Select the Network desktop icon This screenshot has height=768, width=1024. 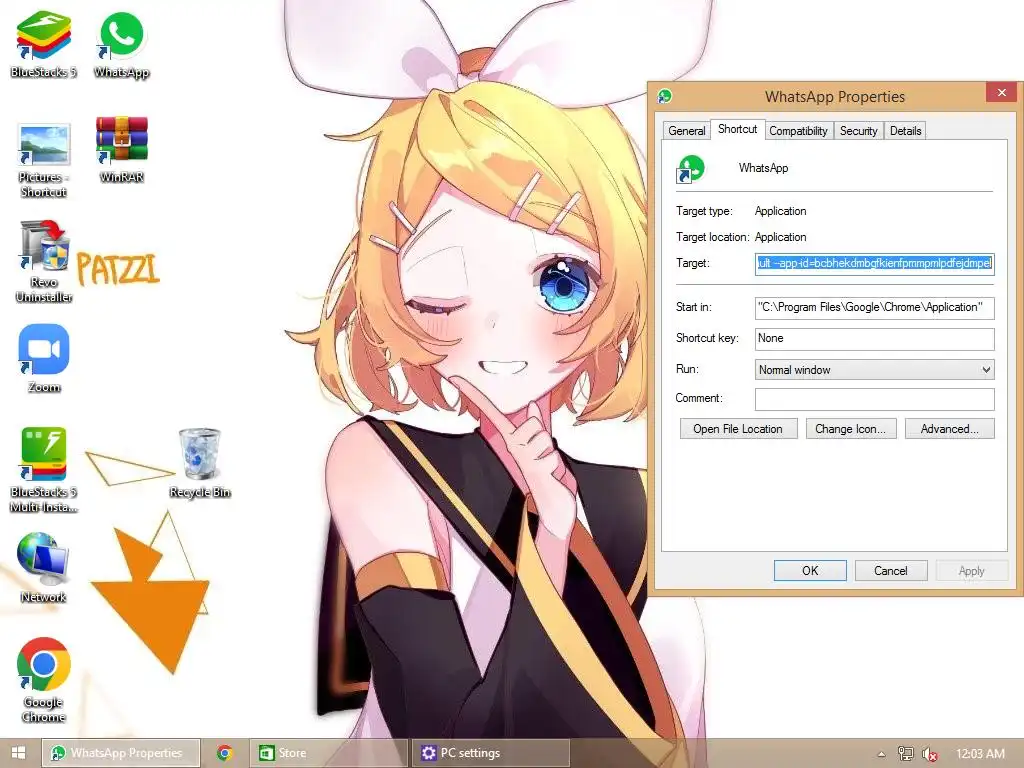click(43, 568)
